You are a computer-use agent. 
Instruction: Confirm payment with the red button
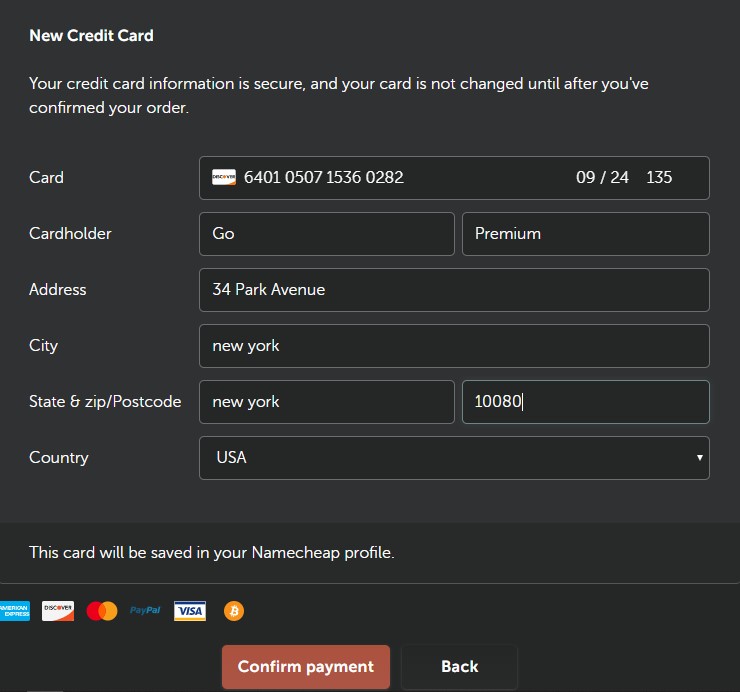pyautogui.click(x=306, y=667)
